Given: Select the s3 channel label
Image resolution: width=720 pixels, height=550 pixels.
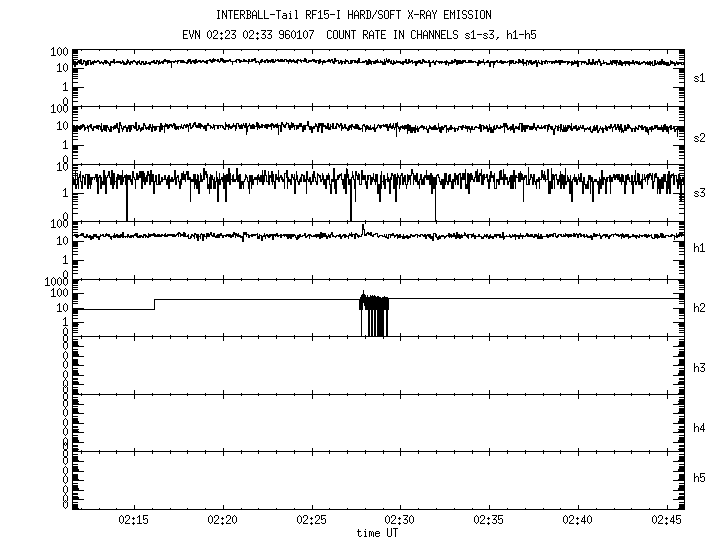Looking at the screenshot, I should (700, 192).
